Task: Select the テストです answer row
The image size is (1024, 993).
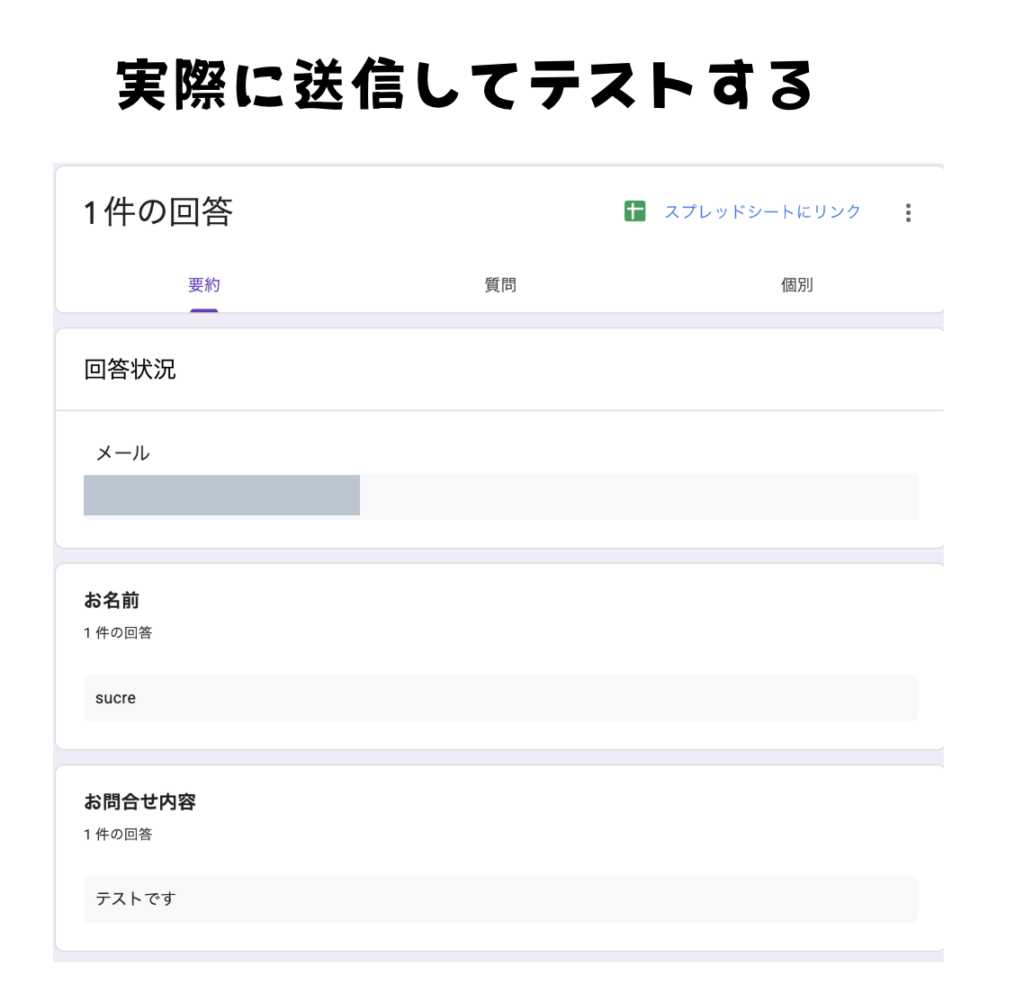Action: [500, 899]
